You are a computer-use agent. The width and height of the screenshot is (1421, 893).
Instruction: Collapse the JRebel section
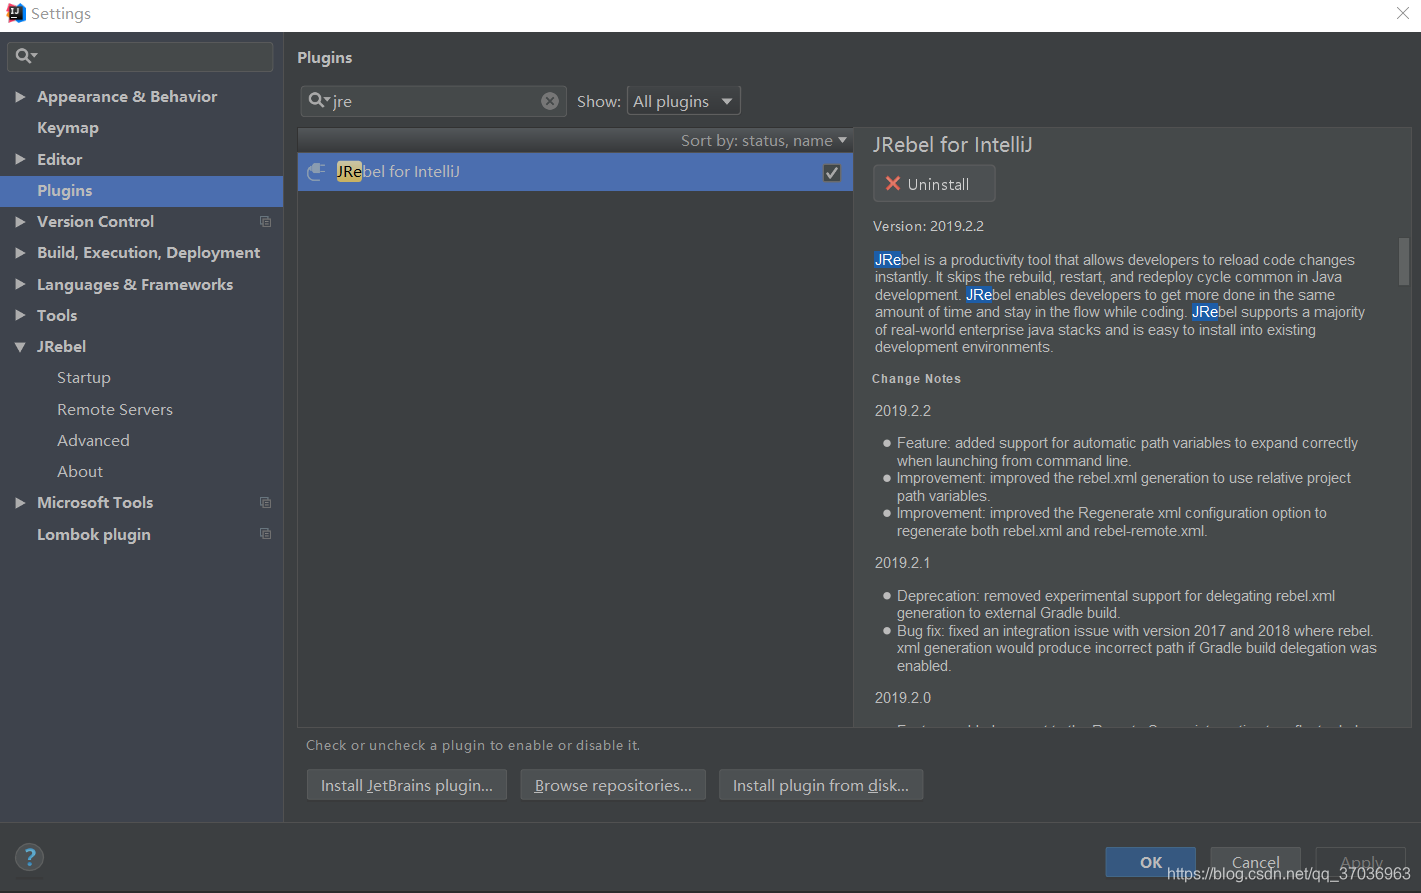click(20, 346)
